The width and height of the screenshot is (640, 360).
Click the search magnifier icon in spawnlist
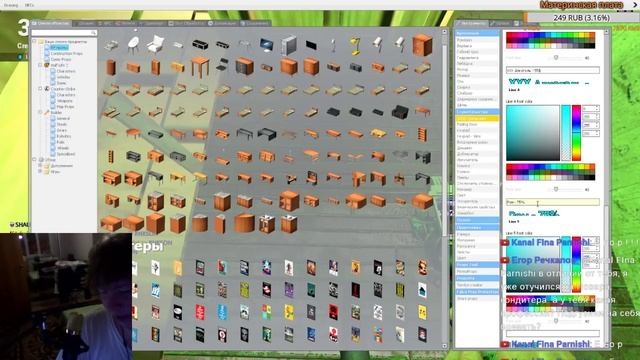tap(93, 33)
